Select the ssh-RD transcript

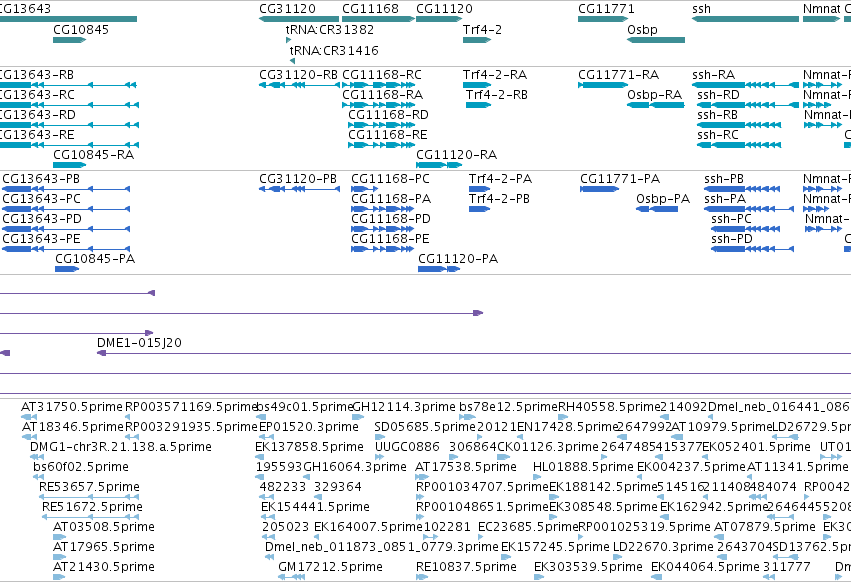[748, 105]
